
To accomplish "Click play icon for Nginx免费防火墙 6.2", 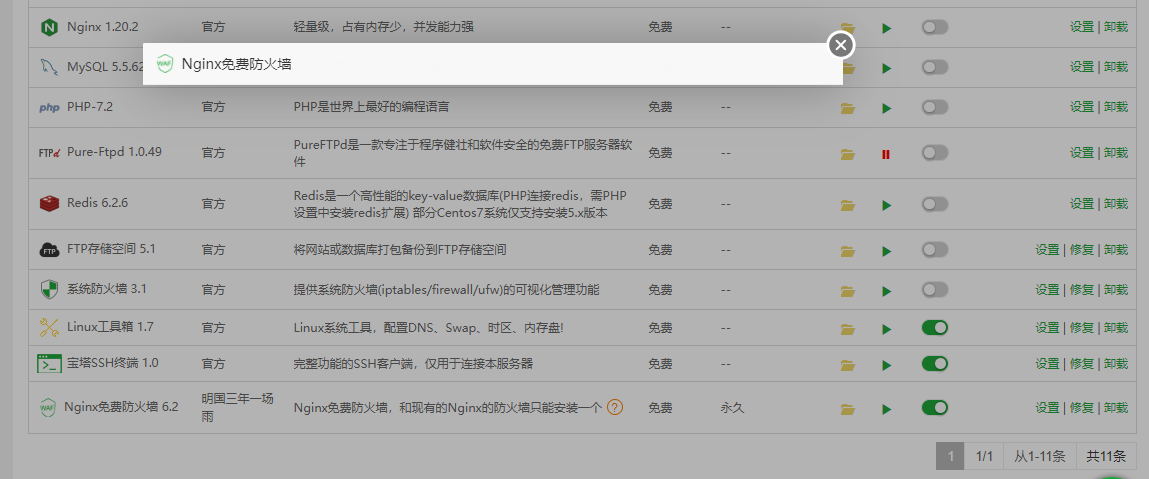I will point(887,409).
